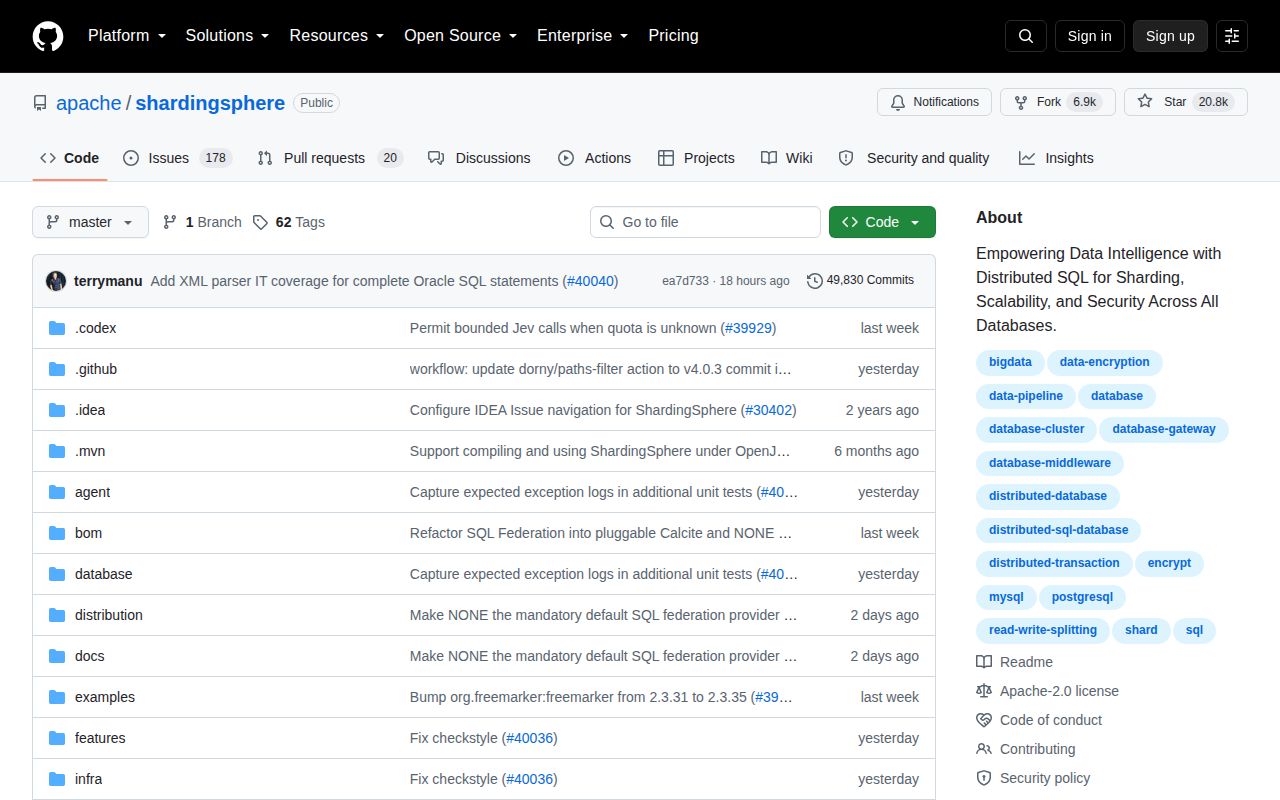Click the branch icon beside 1 Branch
This screenshot has width=1280, height=800.
point(170,222)
